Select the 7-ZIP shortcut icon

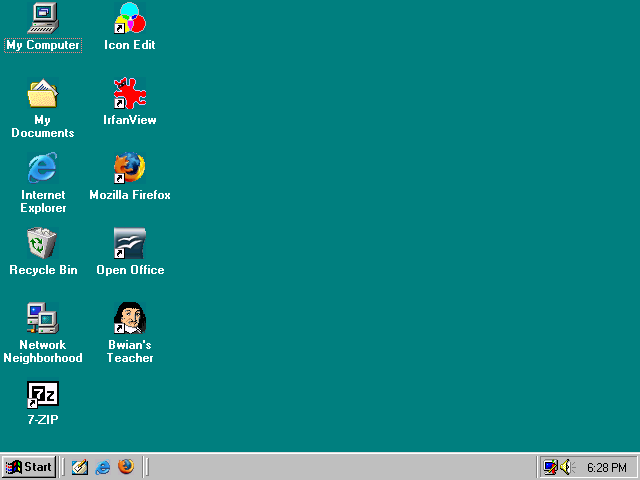click(43, 394)
